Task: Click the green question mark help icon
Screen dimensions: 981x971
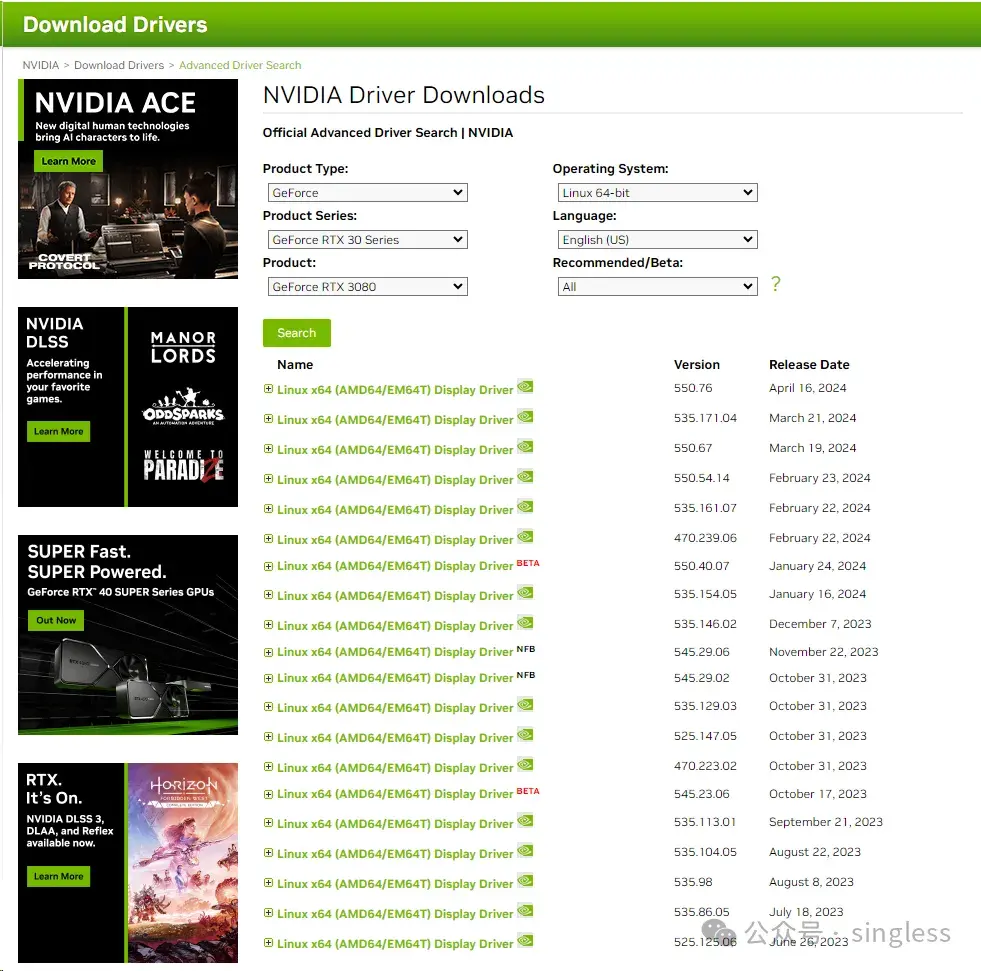Action: click(776, 284)
